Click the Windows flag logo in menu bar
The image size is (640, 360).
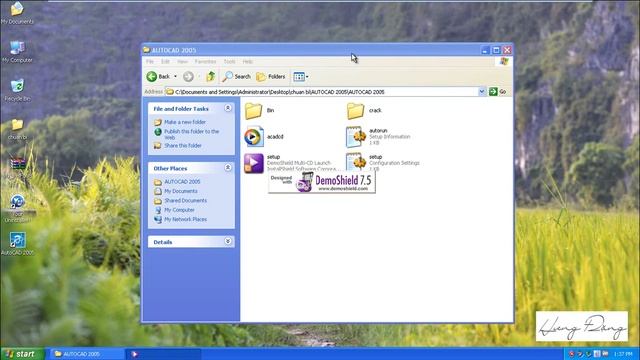click(x=504, y=61)
